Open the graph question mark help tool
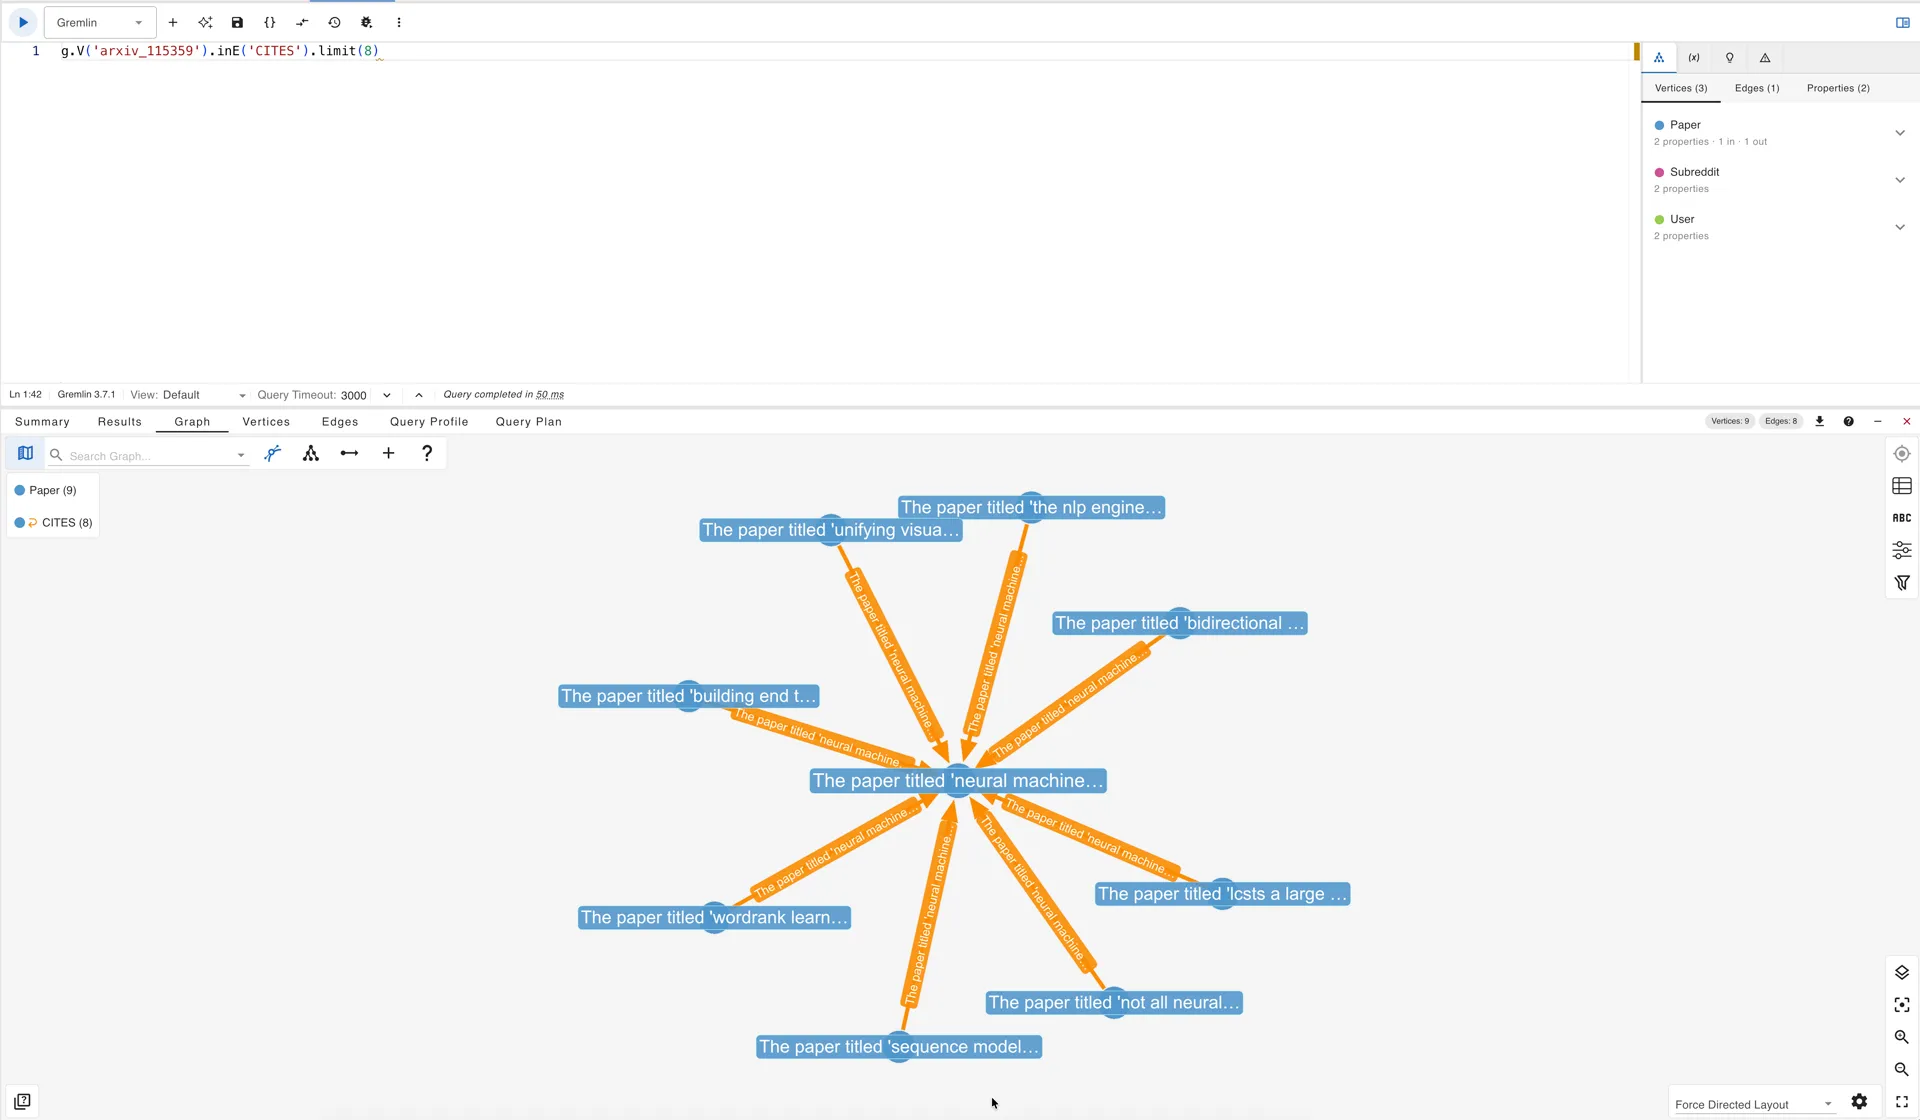Screen dimensions: 1920x1120 tap(427, 453)
